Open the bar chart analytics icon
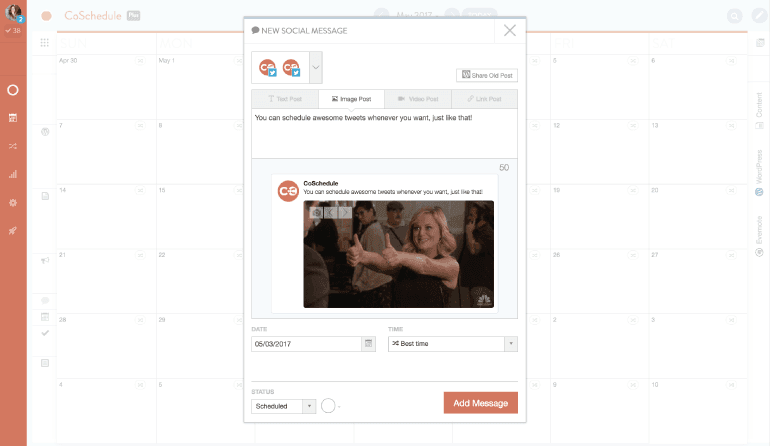Screen dimensions: 770x446 tap(13, 174)
